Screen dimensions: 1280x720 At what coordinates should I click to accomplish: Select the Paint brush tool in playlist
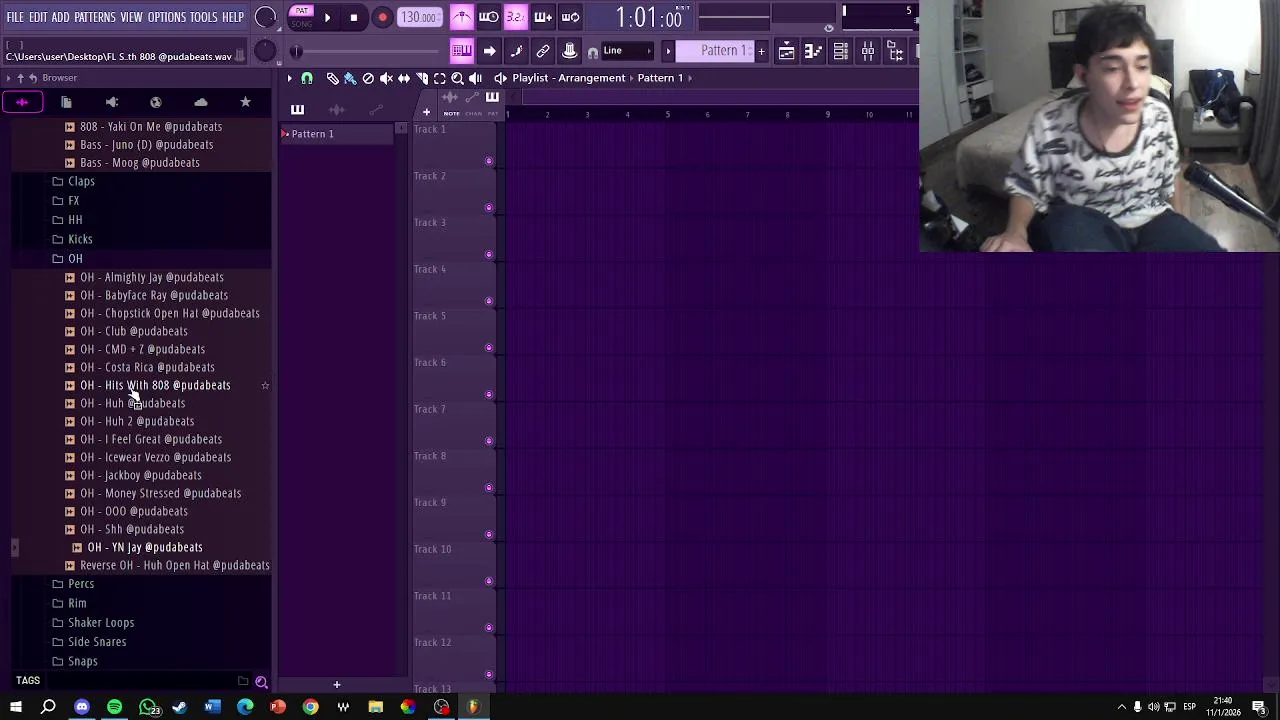point(350,78)
